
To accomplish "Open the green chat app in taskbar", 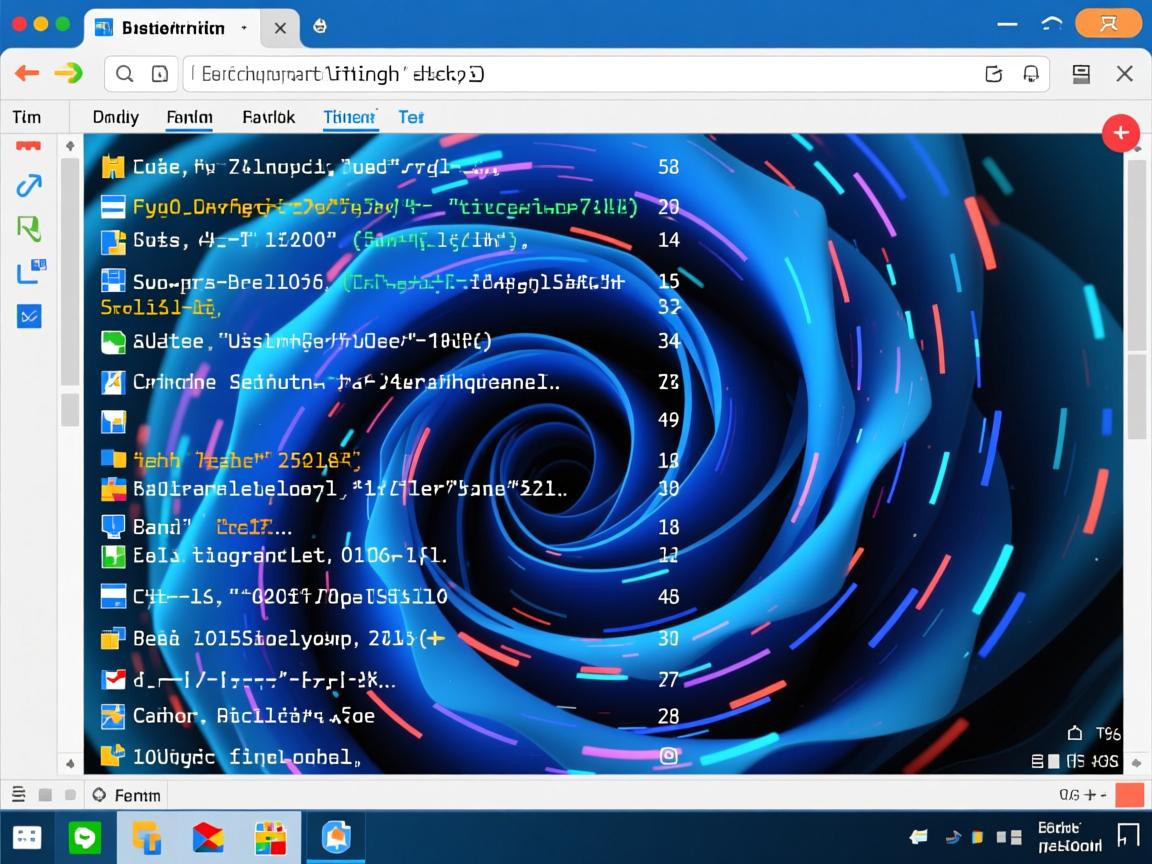I will (x=85, y=838).
